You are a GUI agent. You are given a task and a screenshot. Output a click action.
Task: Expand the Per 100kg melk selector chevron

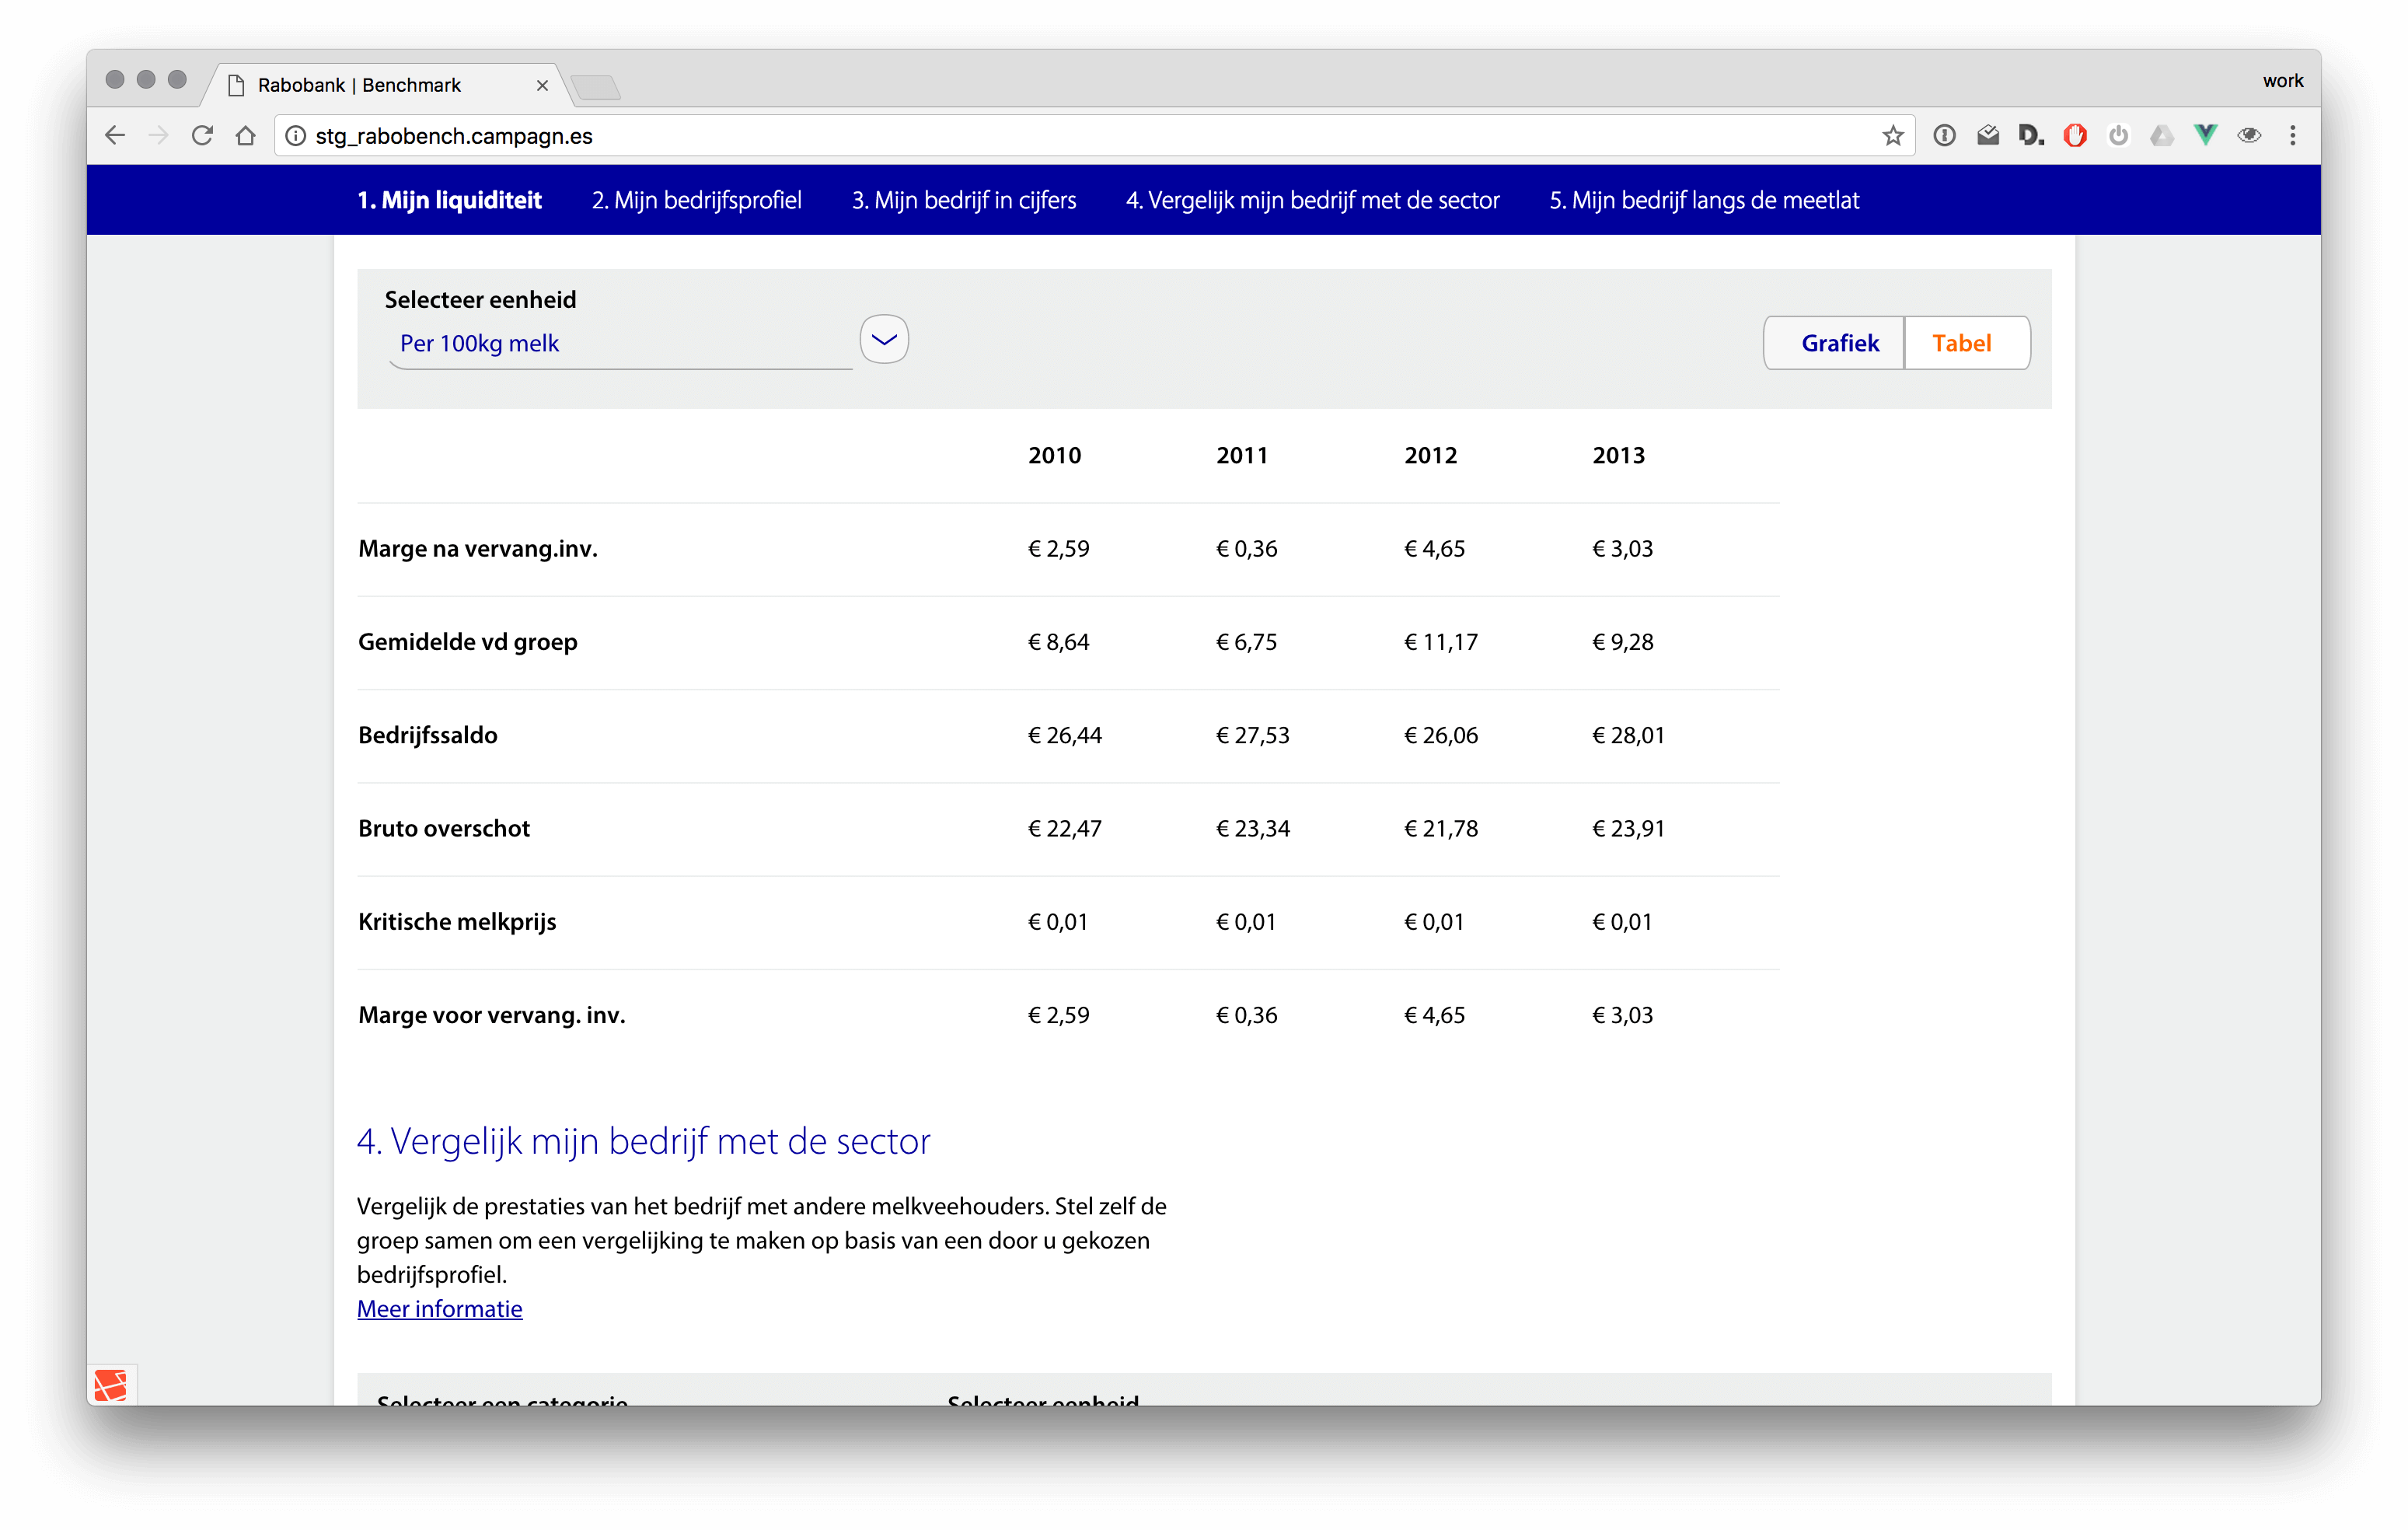(x=884, y=339)
